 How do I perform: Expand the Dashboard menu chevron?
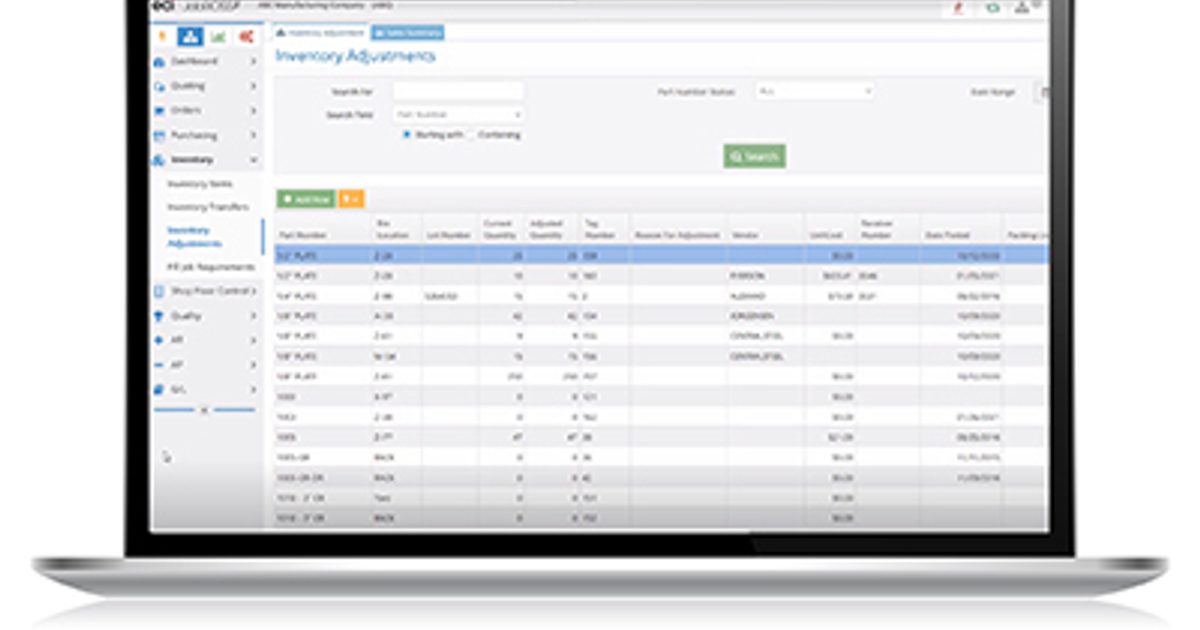(253, 62)
